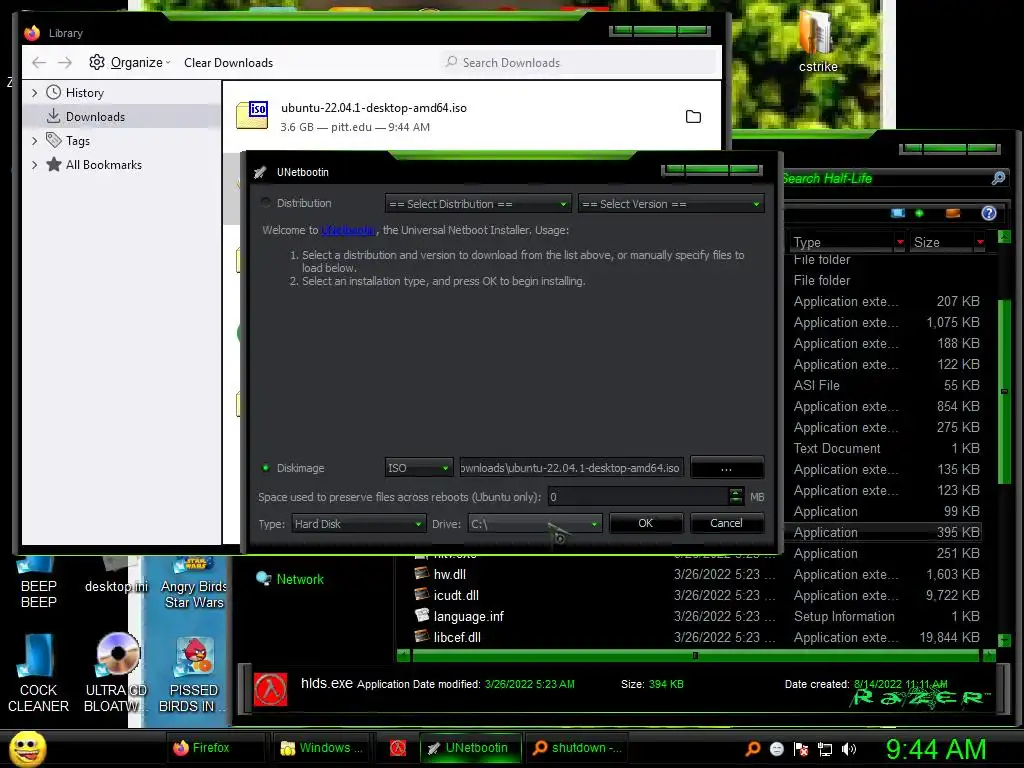Open the UNetbootin hyperlink
This screenshot has height=768, width=1024.
[348, 230]
